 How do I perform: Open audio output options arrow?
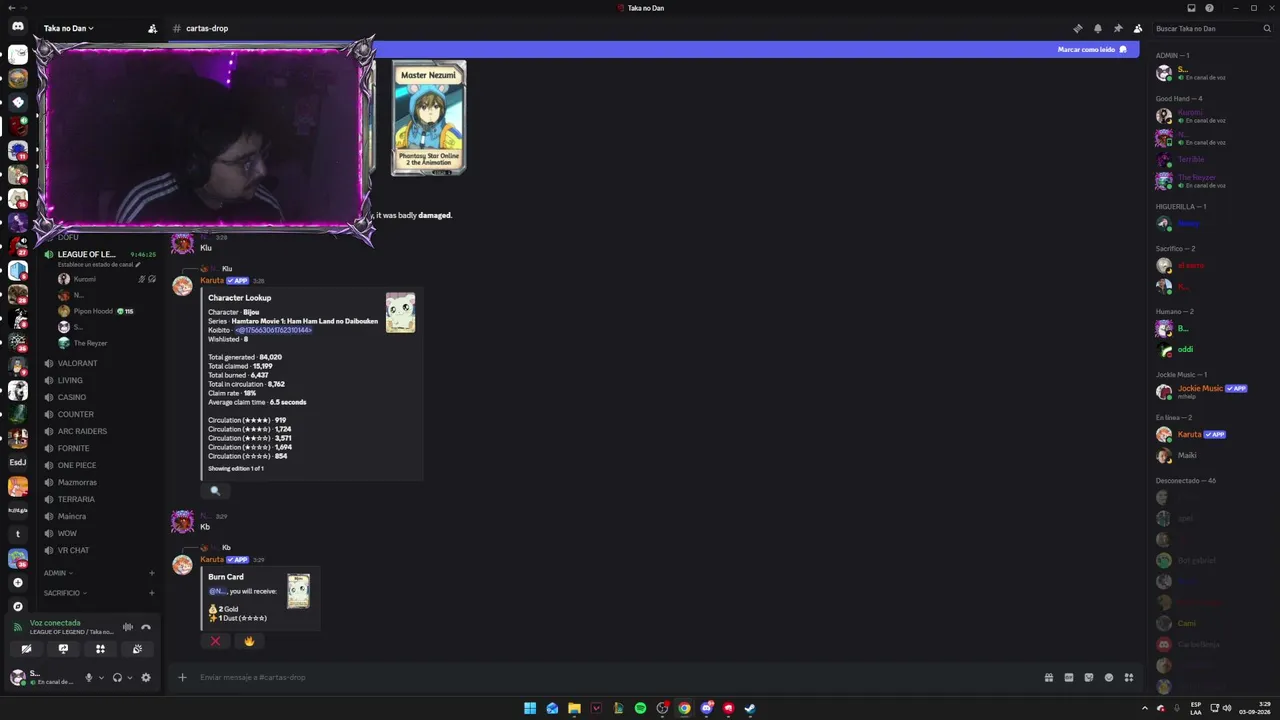click(129, 677)
